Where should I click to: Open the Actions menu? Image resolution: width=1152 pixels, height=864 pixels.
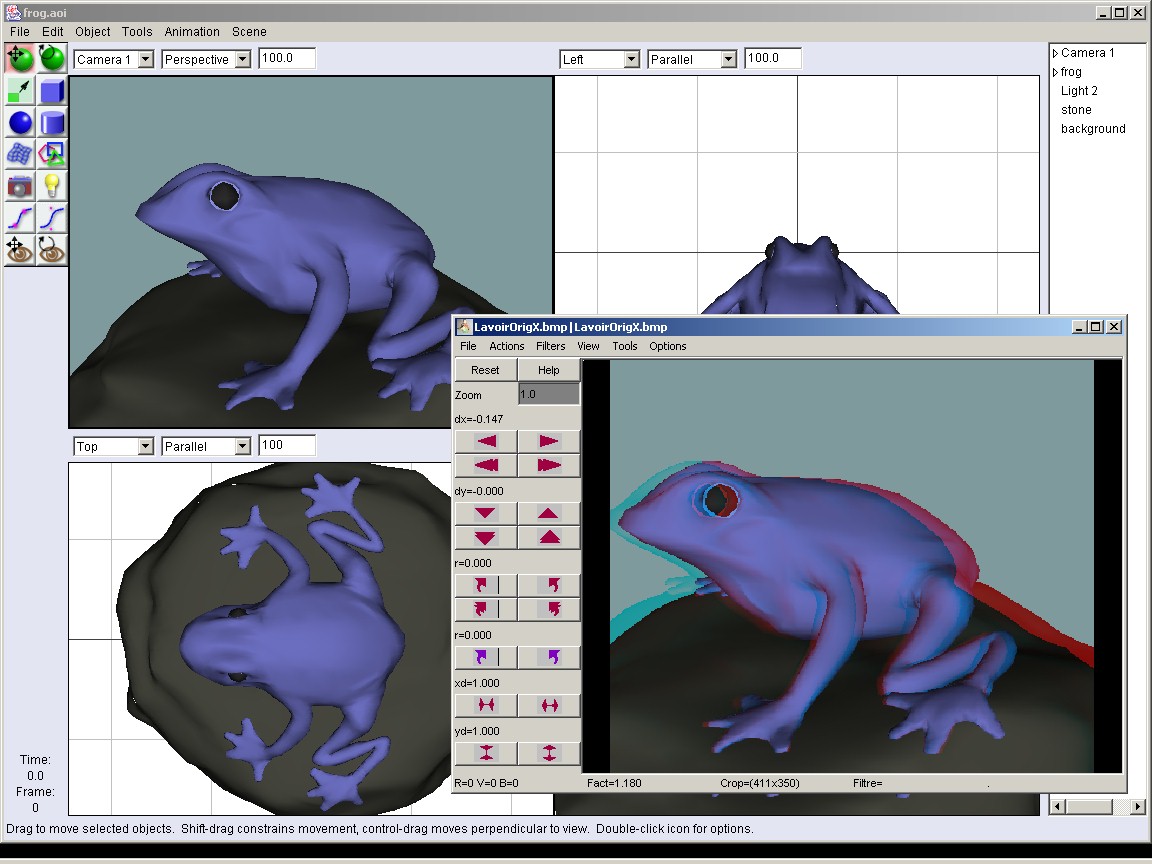[507, 346]
